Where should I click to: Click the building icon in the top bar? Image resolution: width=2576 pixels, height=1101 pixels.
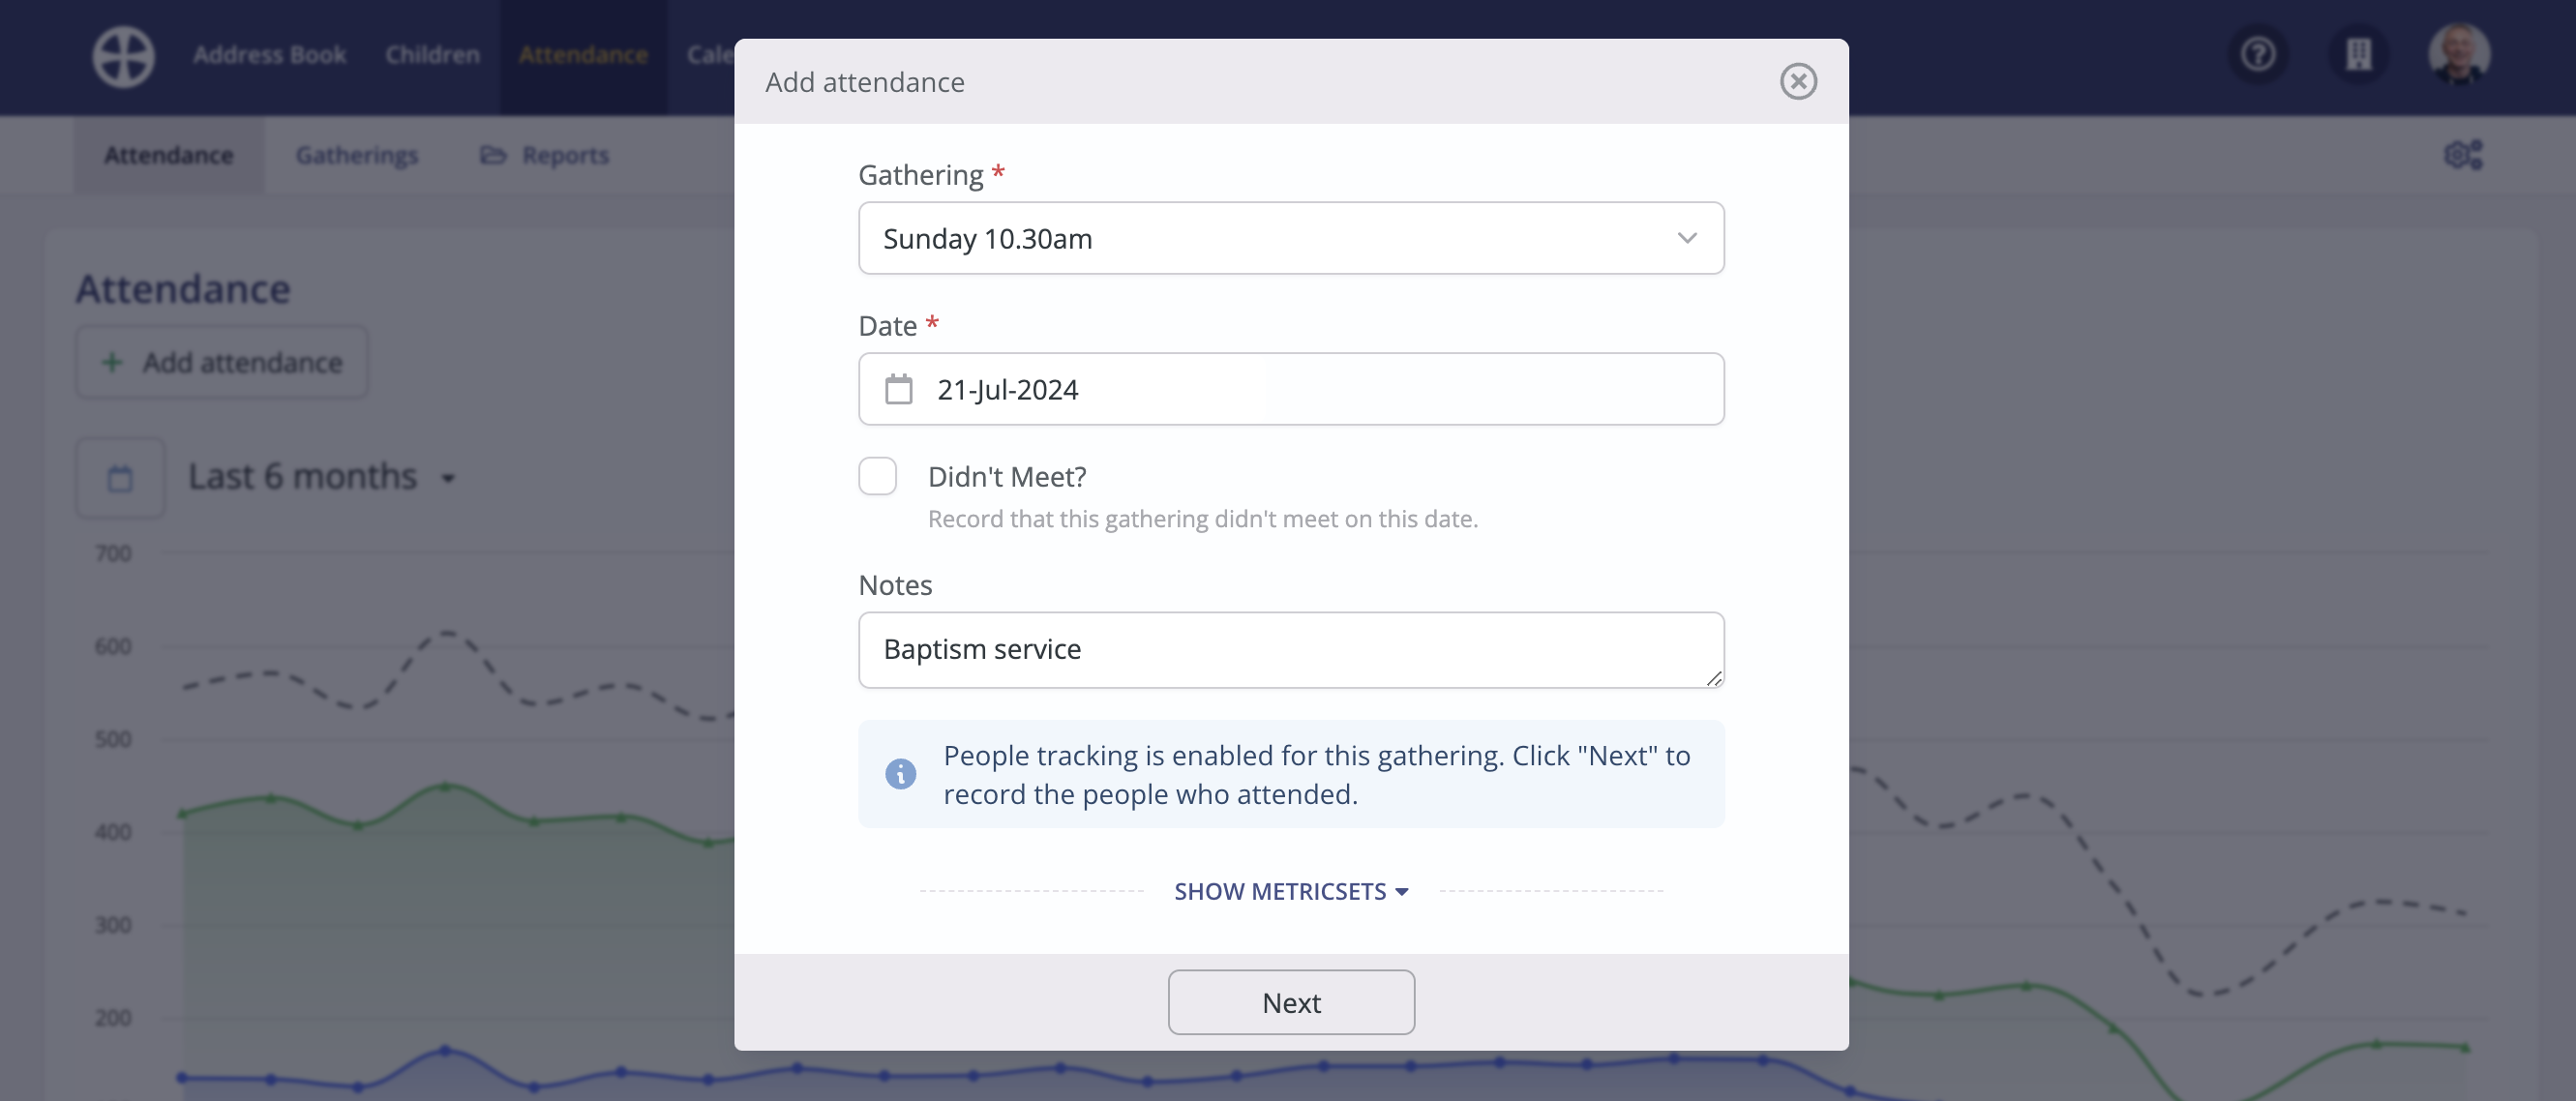[x=2358, y=54]
